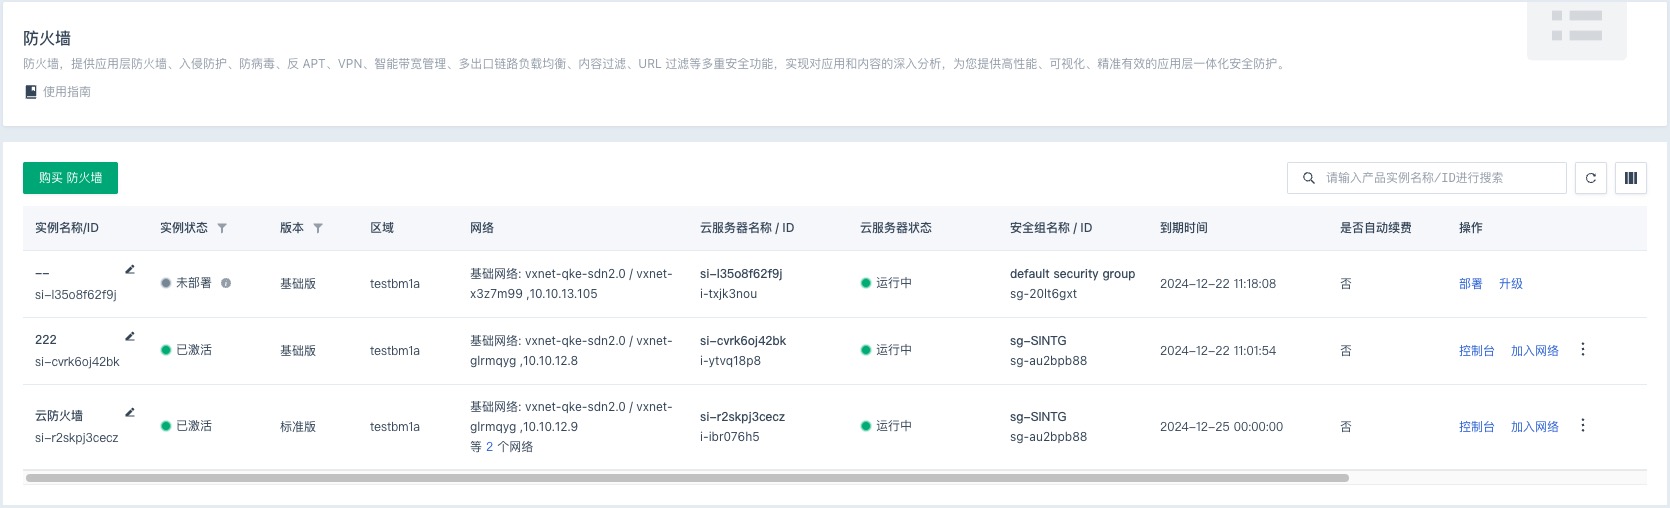Open 控制台 for instance 云防火墙
The image size is (1670, 508).
pyautogui.click(x=1477, y=427)
